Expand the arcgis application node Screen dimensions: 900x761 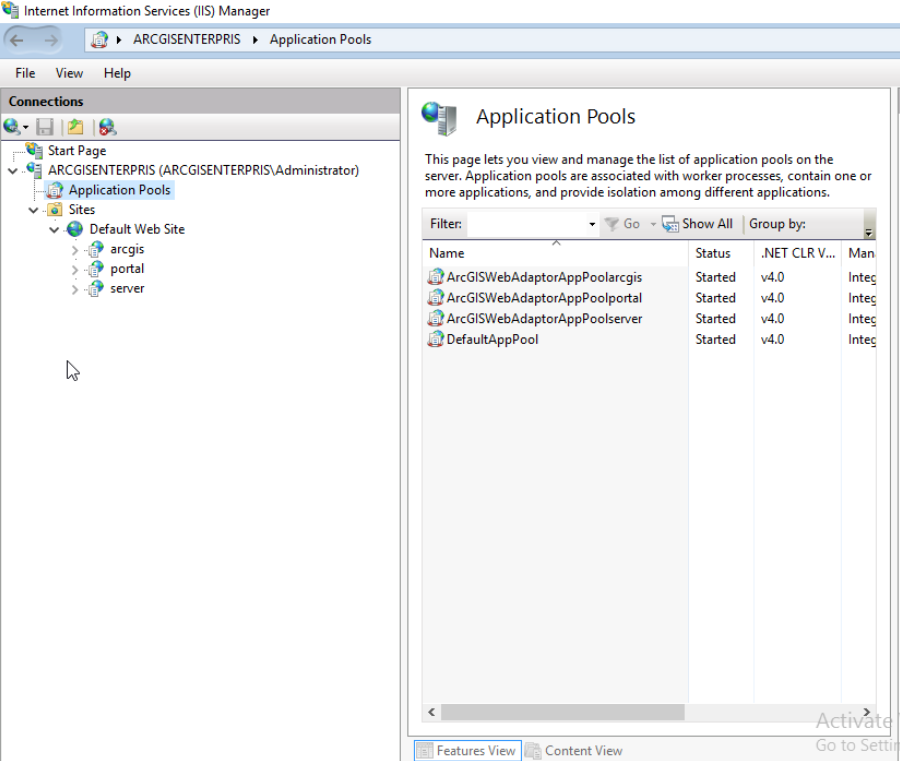[x=75, y=250]
